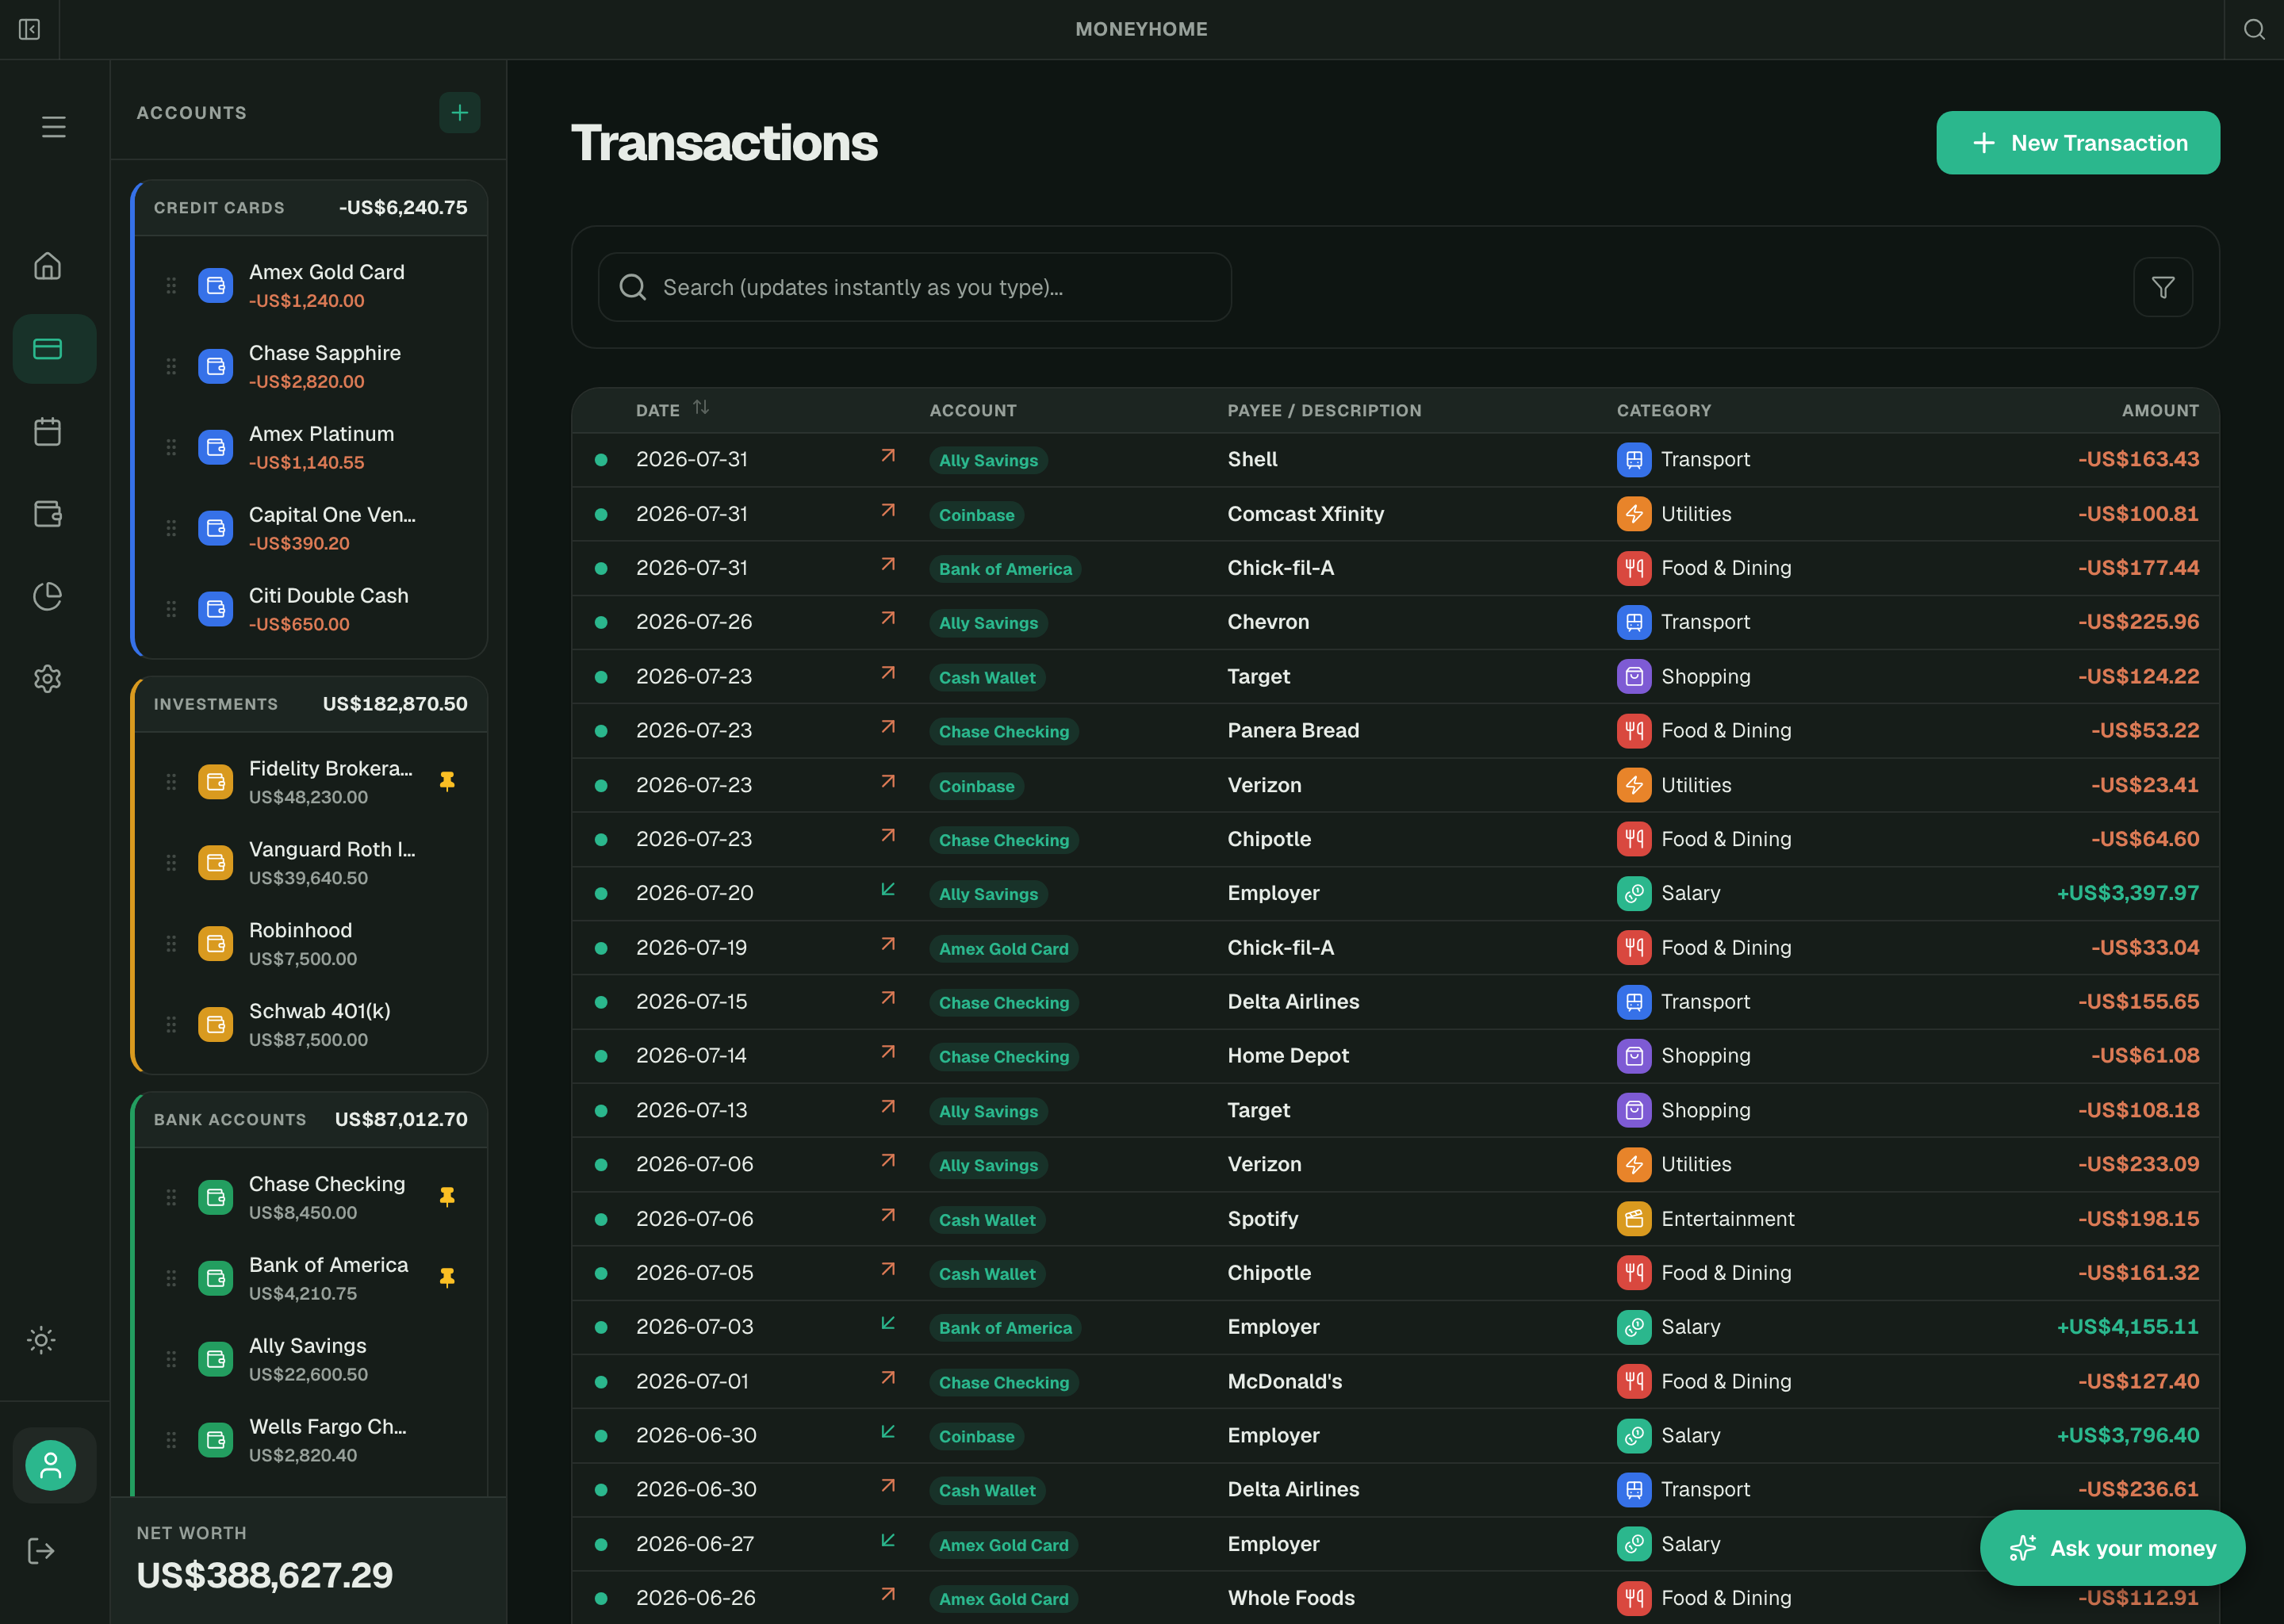Click the Entertainment icon on Spotify row

click(1634, 1219)
